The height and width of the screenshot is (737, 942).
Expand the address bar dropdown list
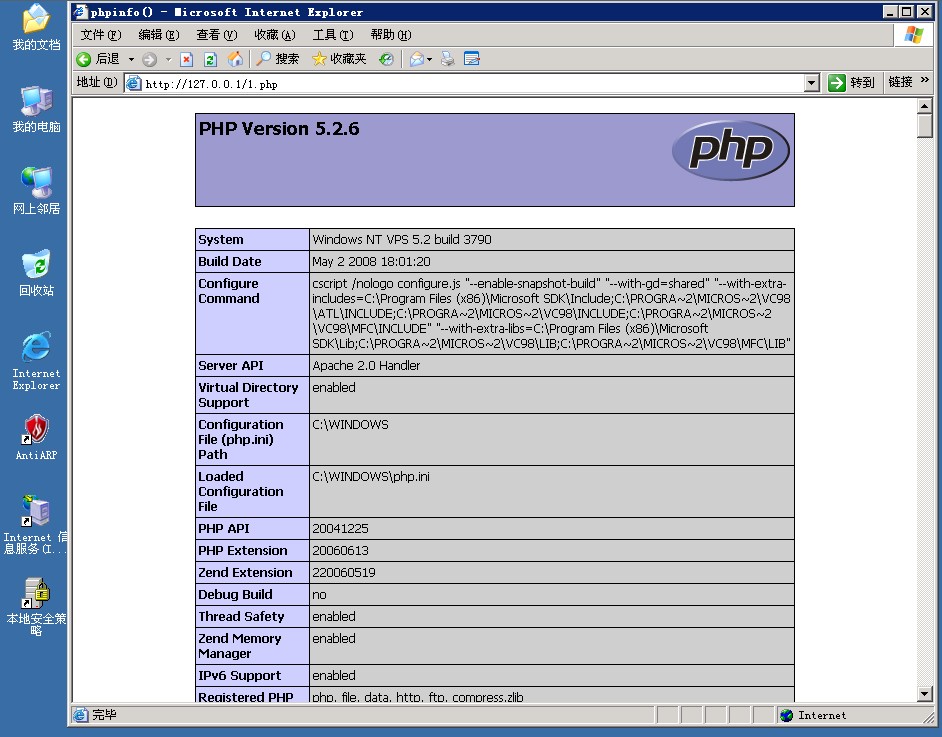coord(812,83)
